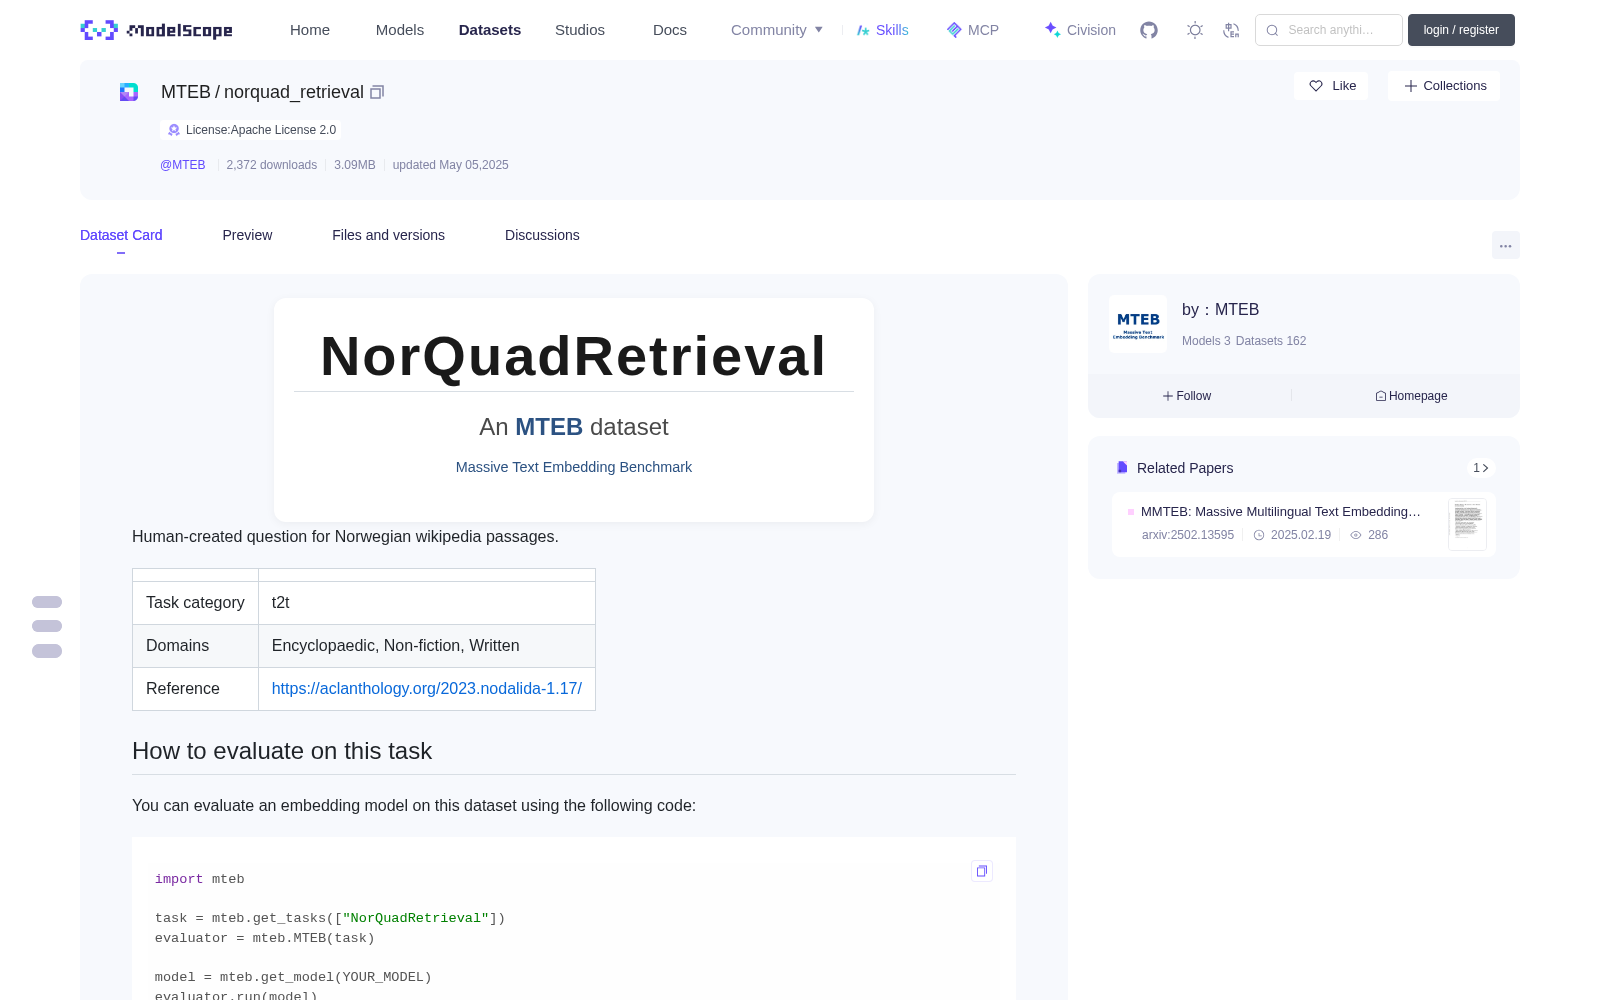Screen dimensions: 1600x1000
Task: Click the '2,372 downloads' text
Action: (x=272, y=165)
